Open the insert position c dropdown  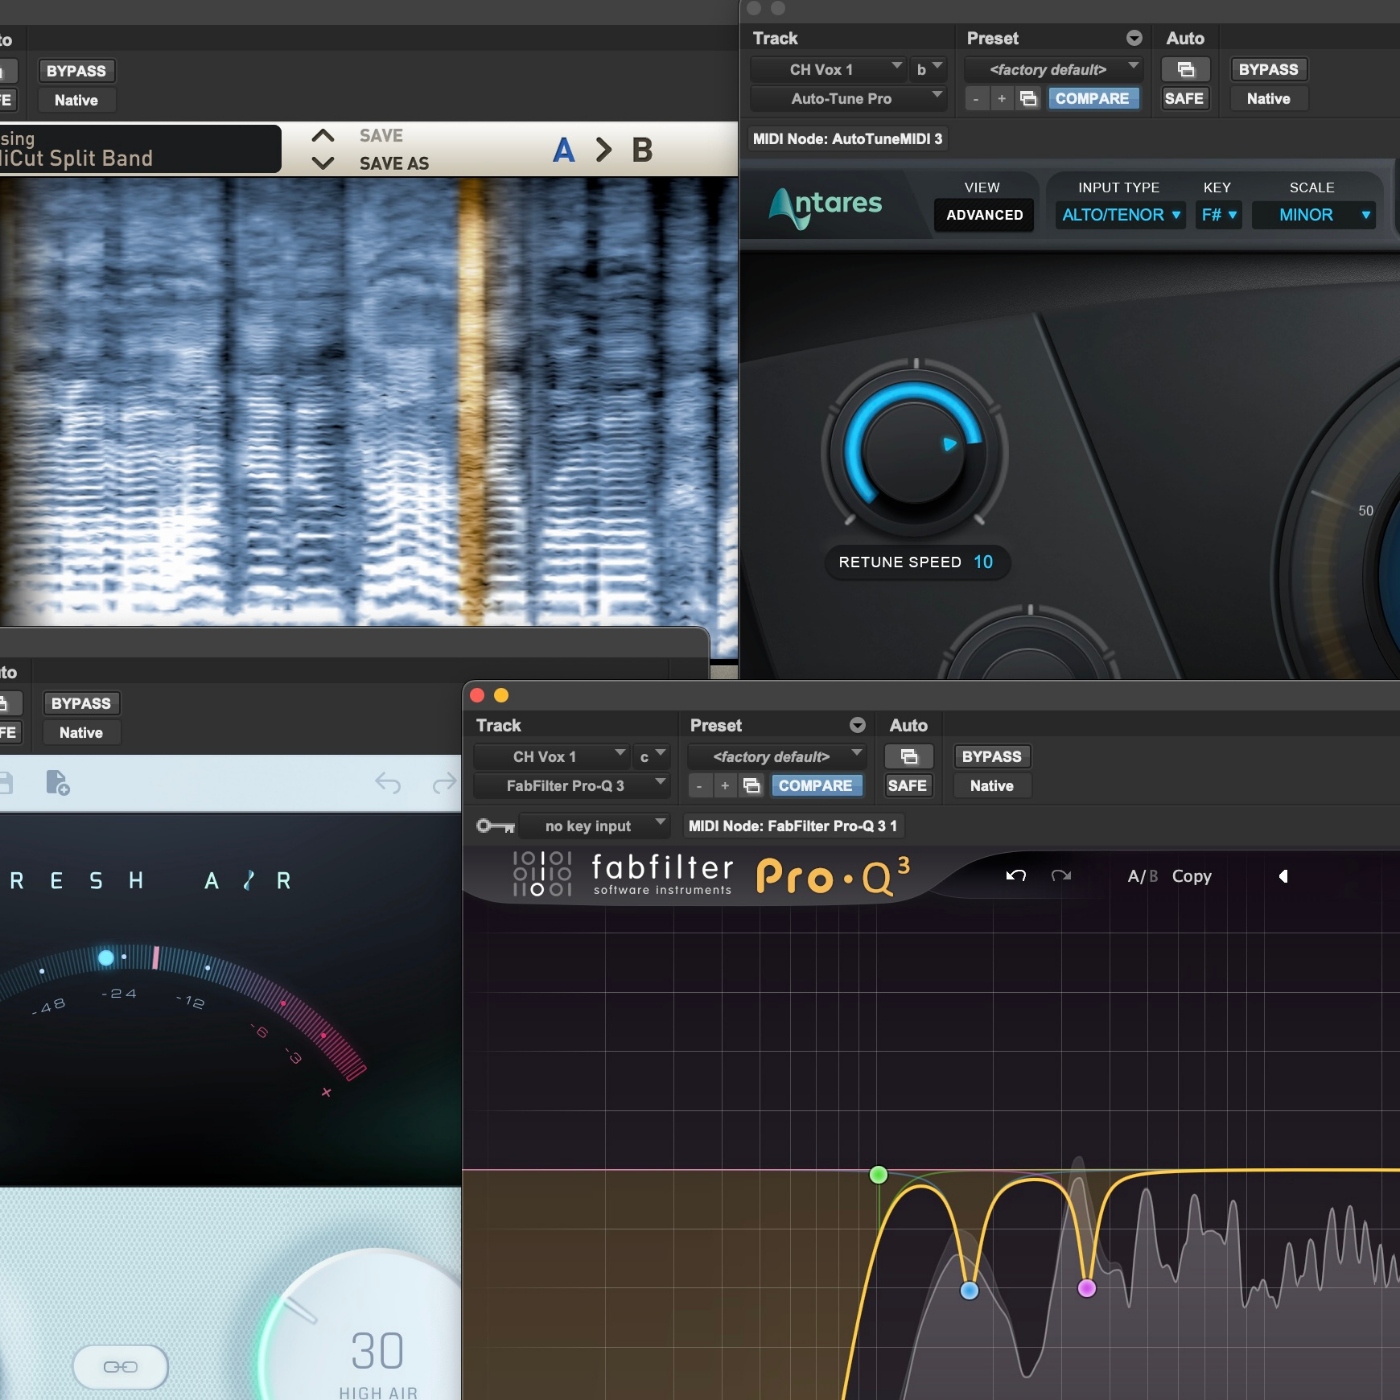point(652,757)
